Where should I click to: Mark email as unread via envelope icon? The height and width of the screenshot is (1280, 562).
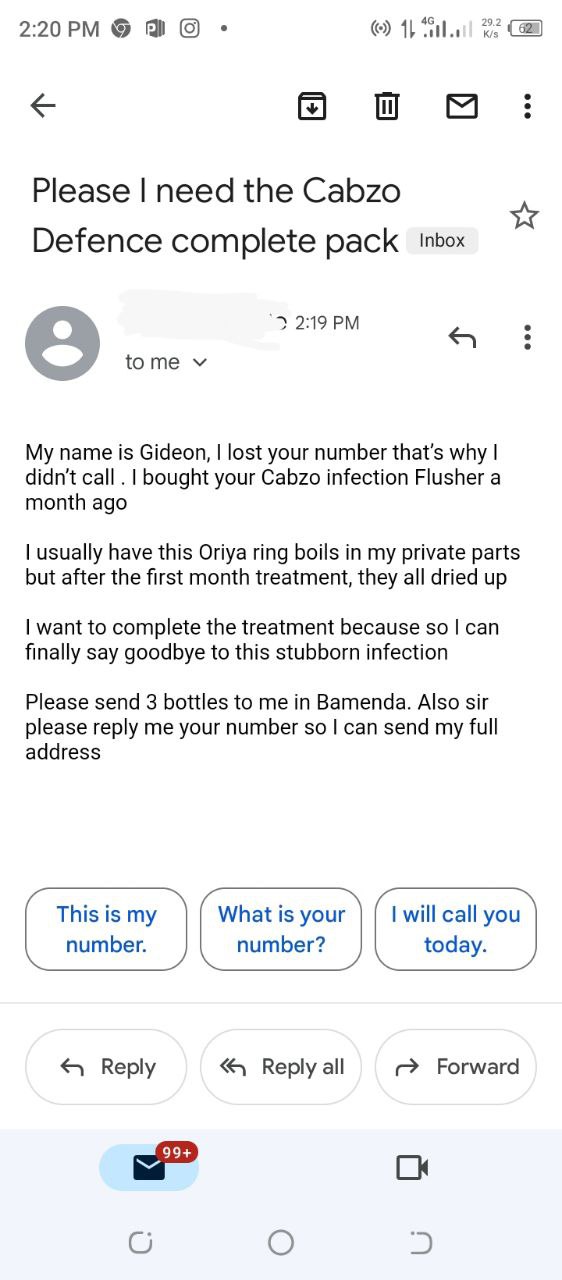click(461, 105)
